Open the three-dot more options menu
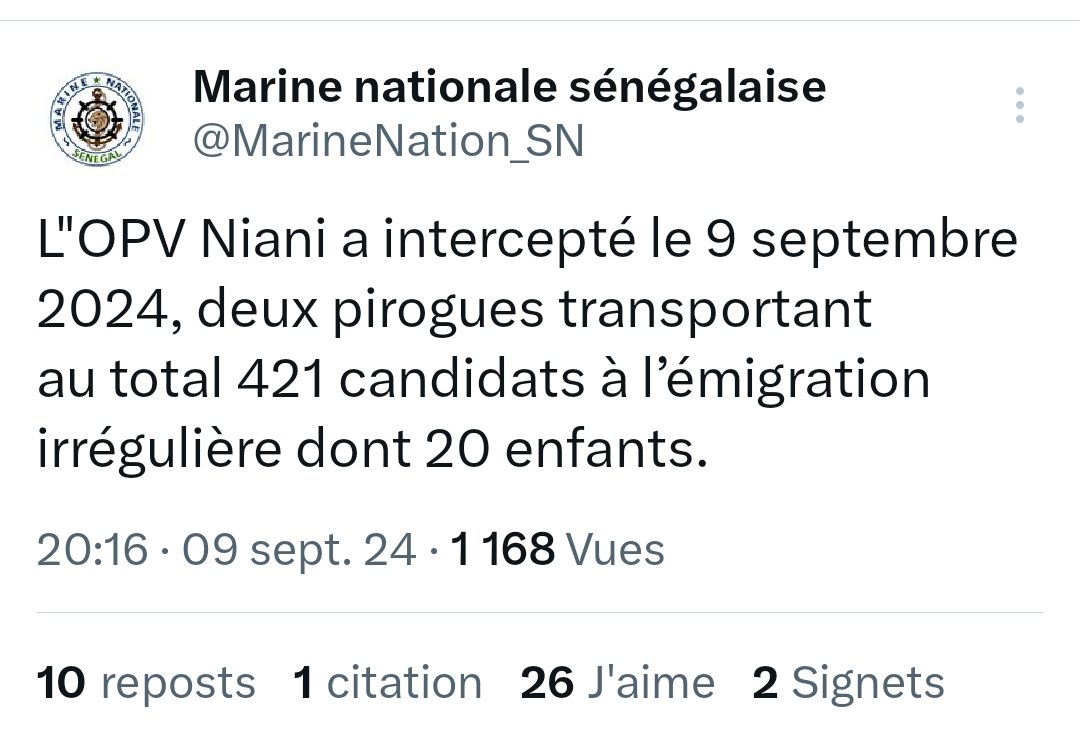The width and height of the screenshot is (1080, 742). pyautogui.click(x=1019, y=105)
